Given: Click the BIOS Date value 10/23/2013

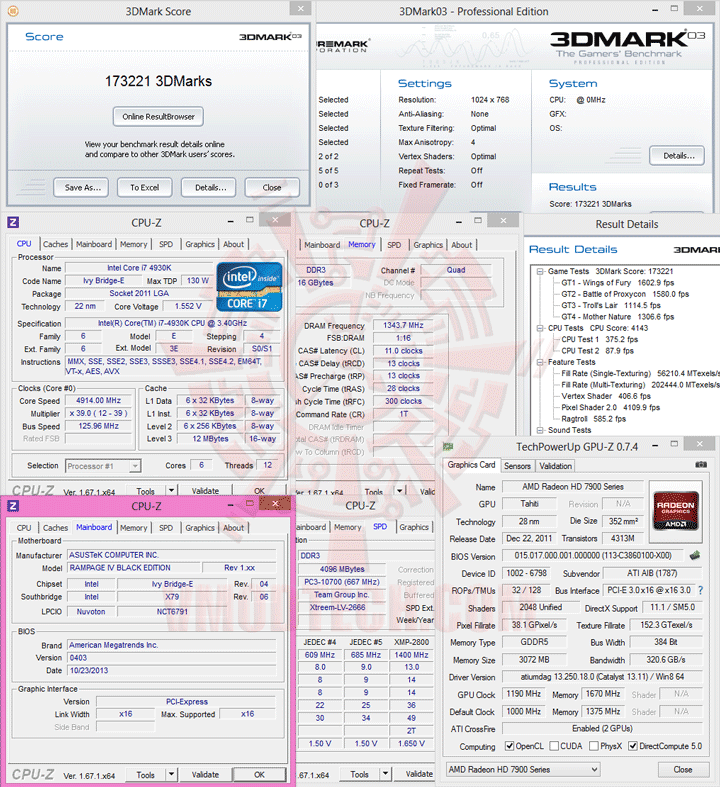Looking at the screenshot, I should pyautogui.click(x=172, y=671).
